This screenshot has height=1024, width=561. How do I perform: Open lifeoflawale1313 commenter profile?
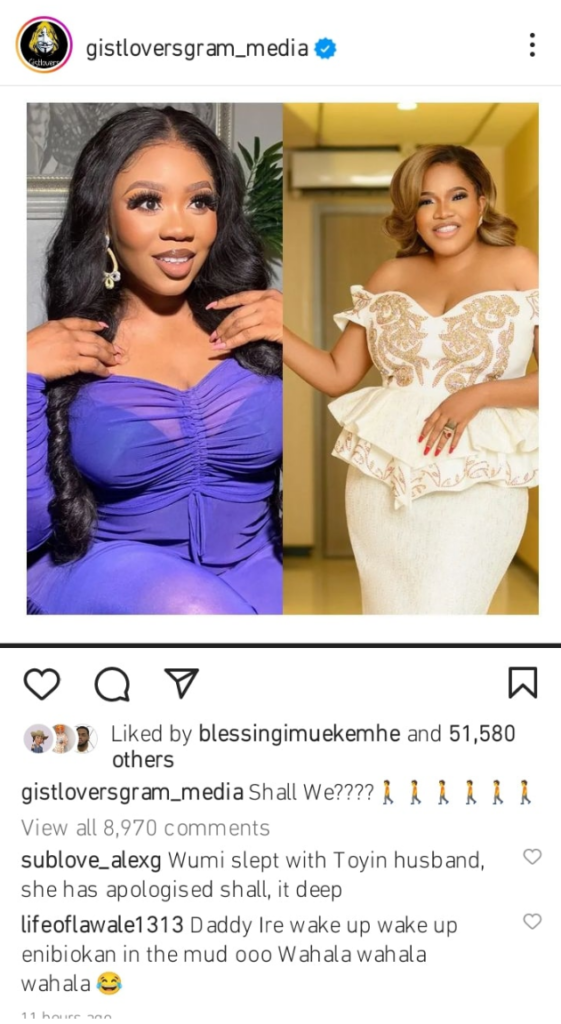tap(102, 925)
